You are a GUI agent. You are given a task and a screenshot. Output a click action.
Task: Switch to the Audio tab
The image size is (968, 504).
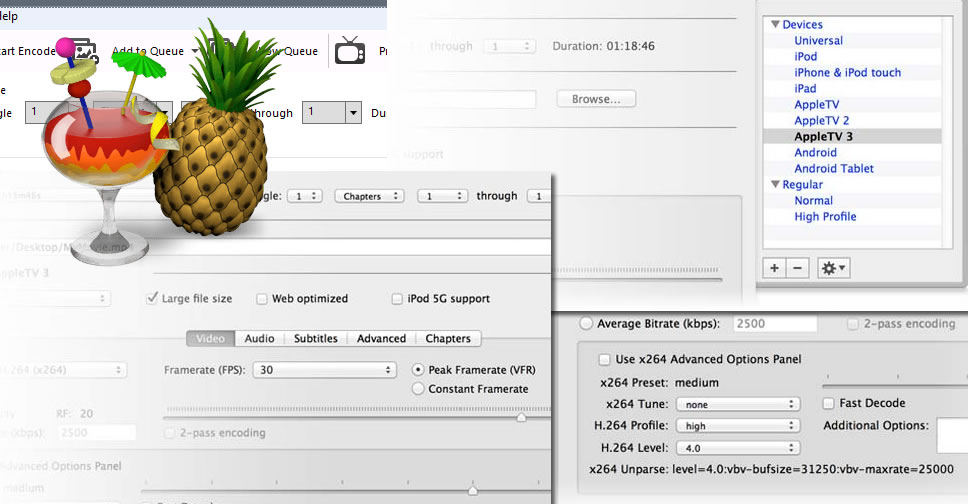[x=260, y=338]
